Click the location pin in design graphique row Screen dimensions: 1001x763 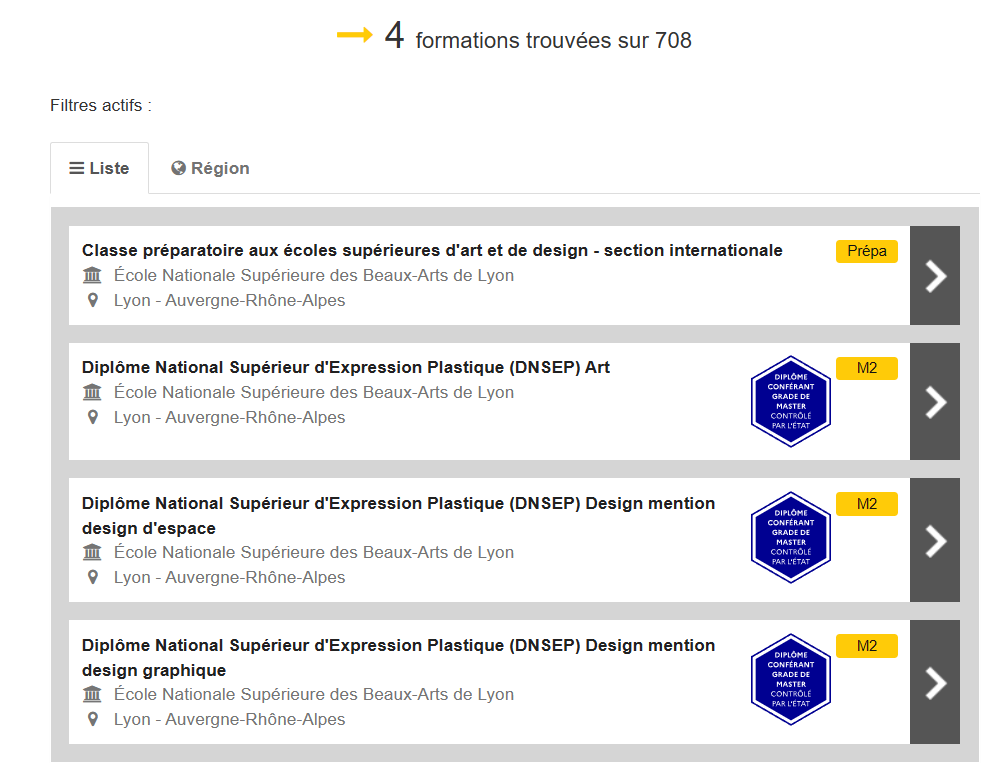point(93,719)
